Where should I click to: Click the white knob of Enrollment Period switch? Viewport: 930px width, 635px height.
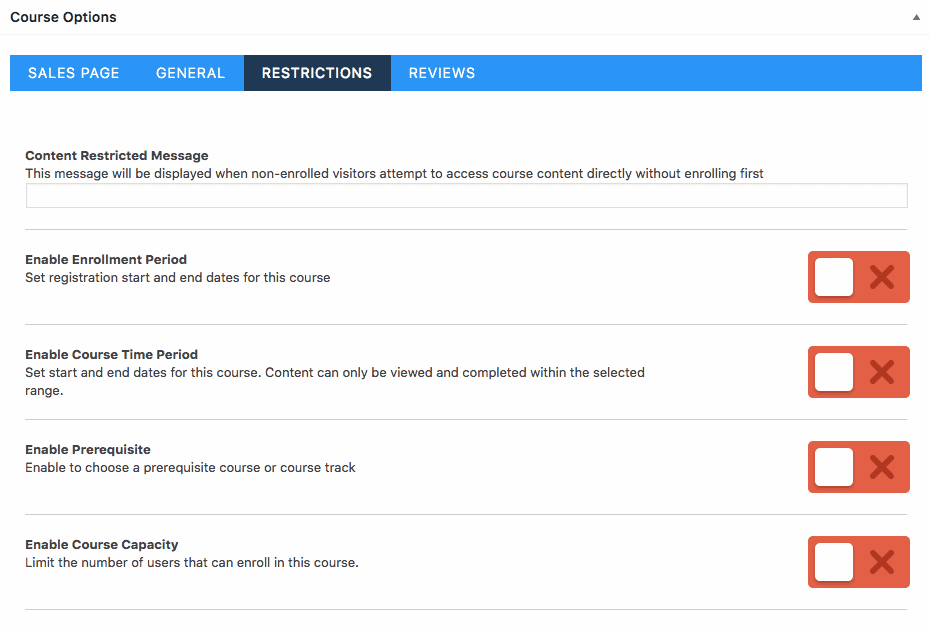click(x=834, y=277)
